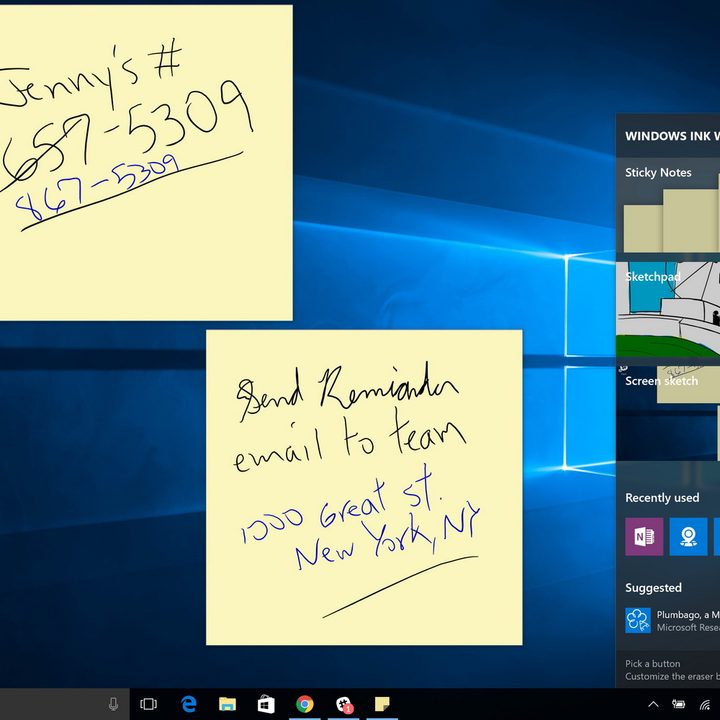This screenshot has height=720, width=720.
Task: Open Slack with the notification badge
Action: click(343, 704)
